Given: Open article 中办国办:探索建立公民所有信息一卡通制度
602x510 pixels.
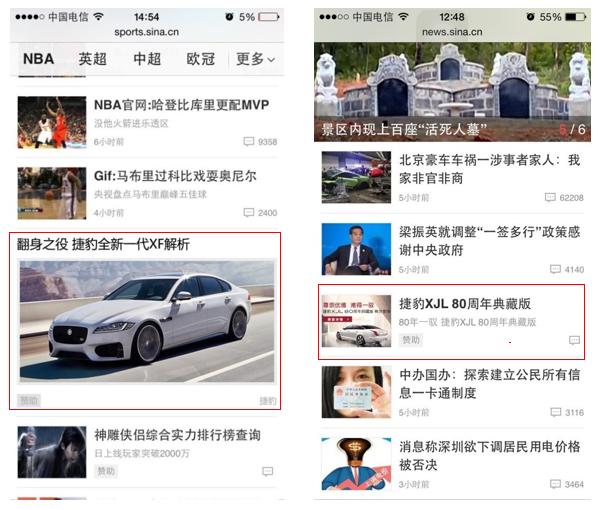Looking at the screenshot, I should [490, 384].
